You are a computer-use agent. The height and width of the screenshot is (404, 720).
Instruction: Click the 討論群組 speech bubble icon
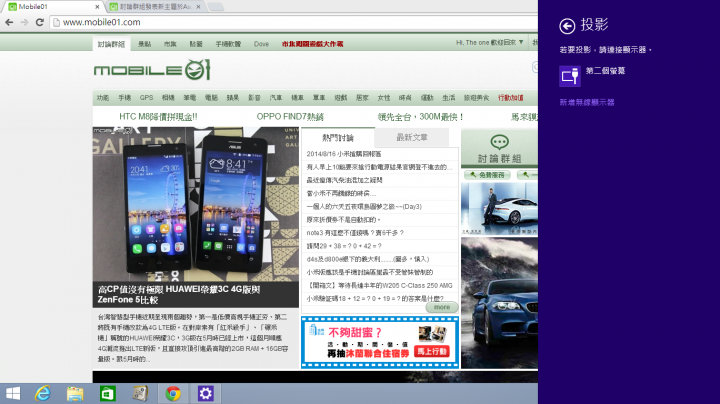[x=500, y=142]
